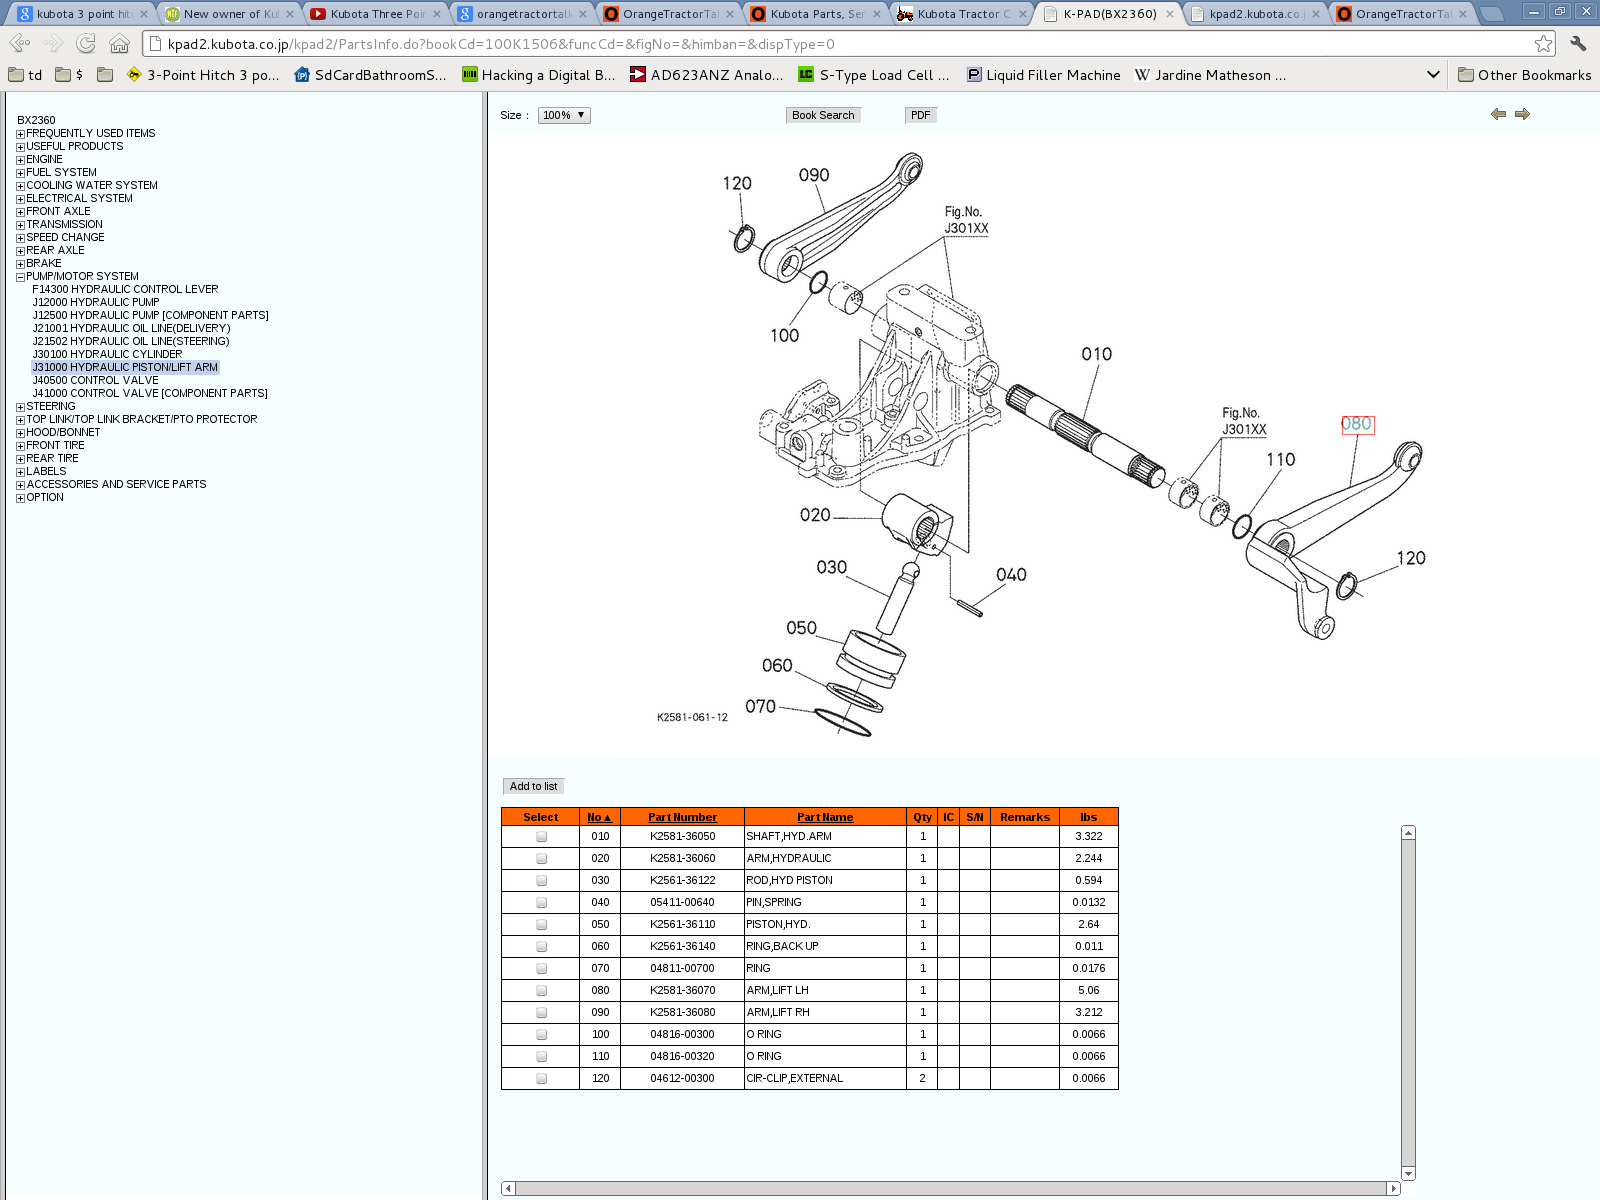Viewport: 1600px width, 1200px height.
Task: Click the vertical scrollbar track of parts list
Action: (1408, 1003)
